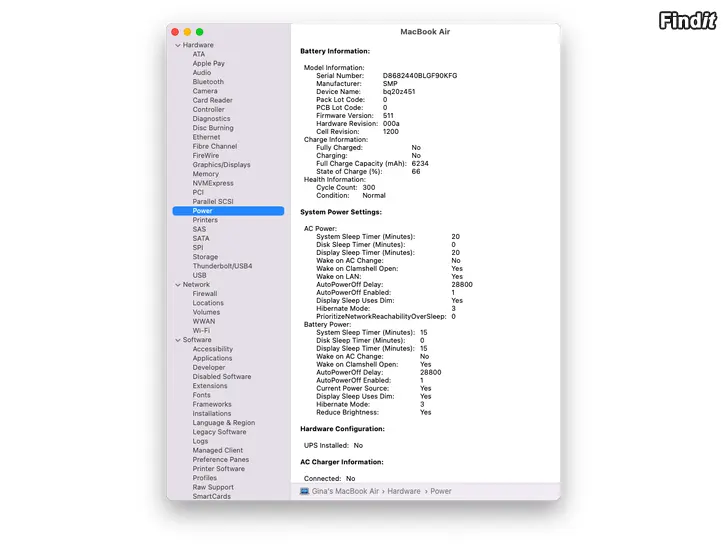Click the battery Condition value Normal
The height and width of the screenshot is (546, 728).
point(374,196)
